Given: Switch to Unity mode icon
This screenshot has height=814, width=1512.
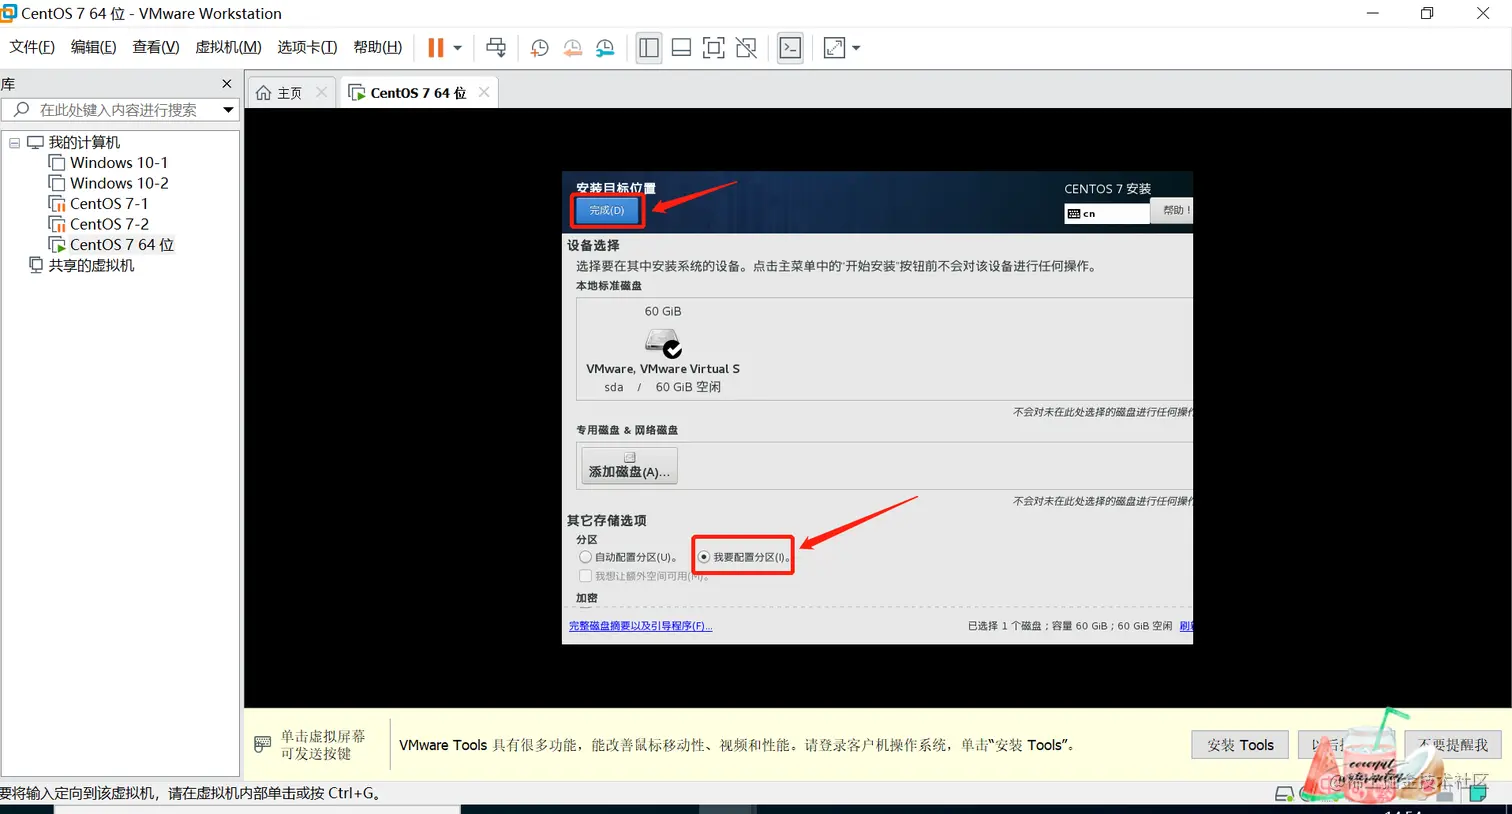Looking at the screenshot, I should [746, 47].
